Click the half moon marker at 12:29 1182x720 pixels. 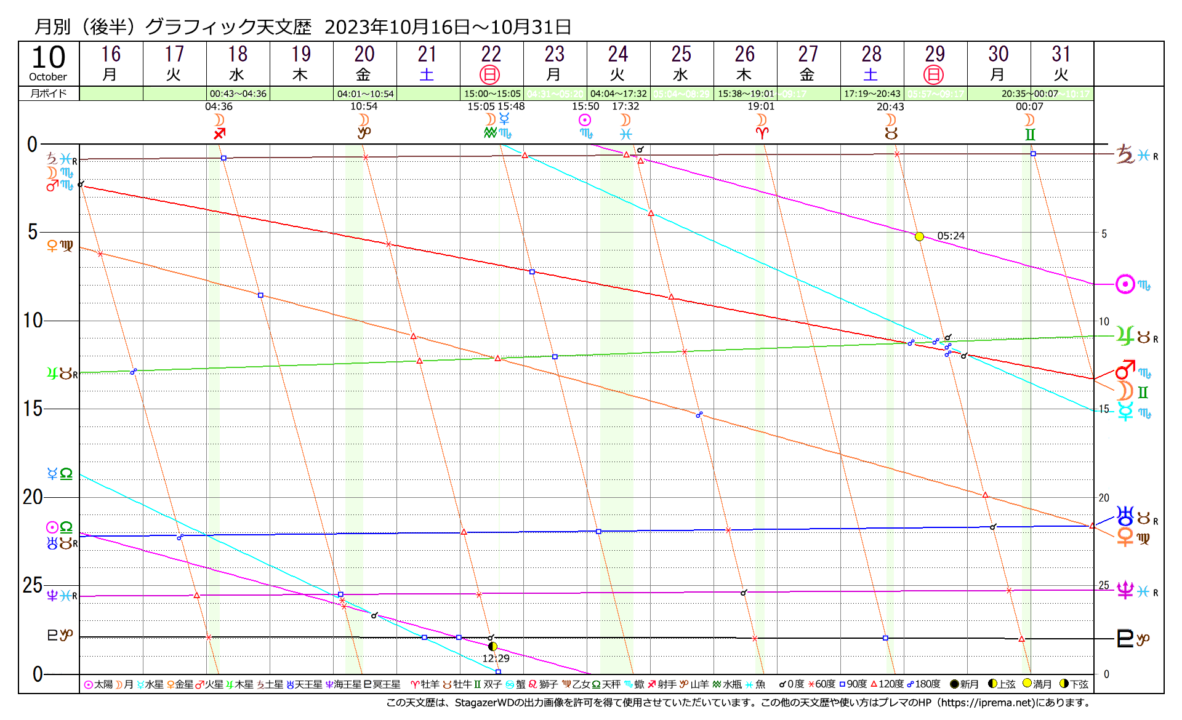(x=491, y=647)
